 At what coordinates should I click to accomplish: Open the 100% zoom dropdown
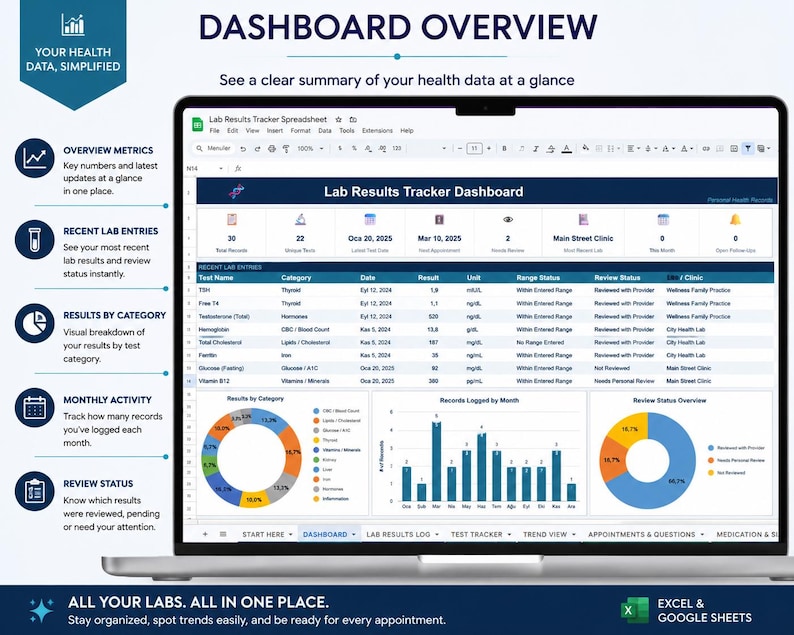click(x=310, y=148)
